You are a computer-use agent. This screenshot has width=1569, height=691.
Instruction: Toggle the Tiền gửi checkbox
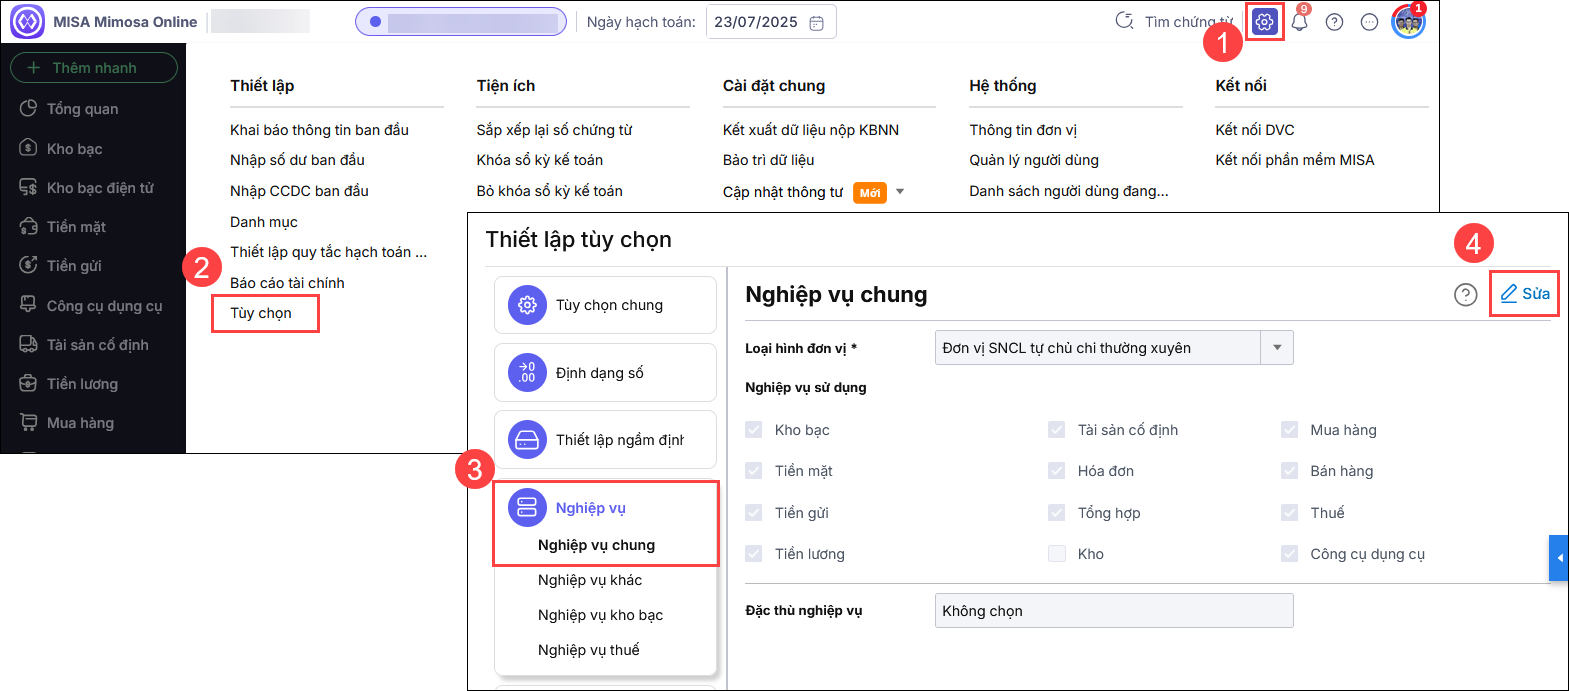click(x=754, y=513)
